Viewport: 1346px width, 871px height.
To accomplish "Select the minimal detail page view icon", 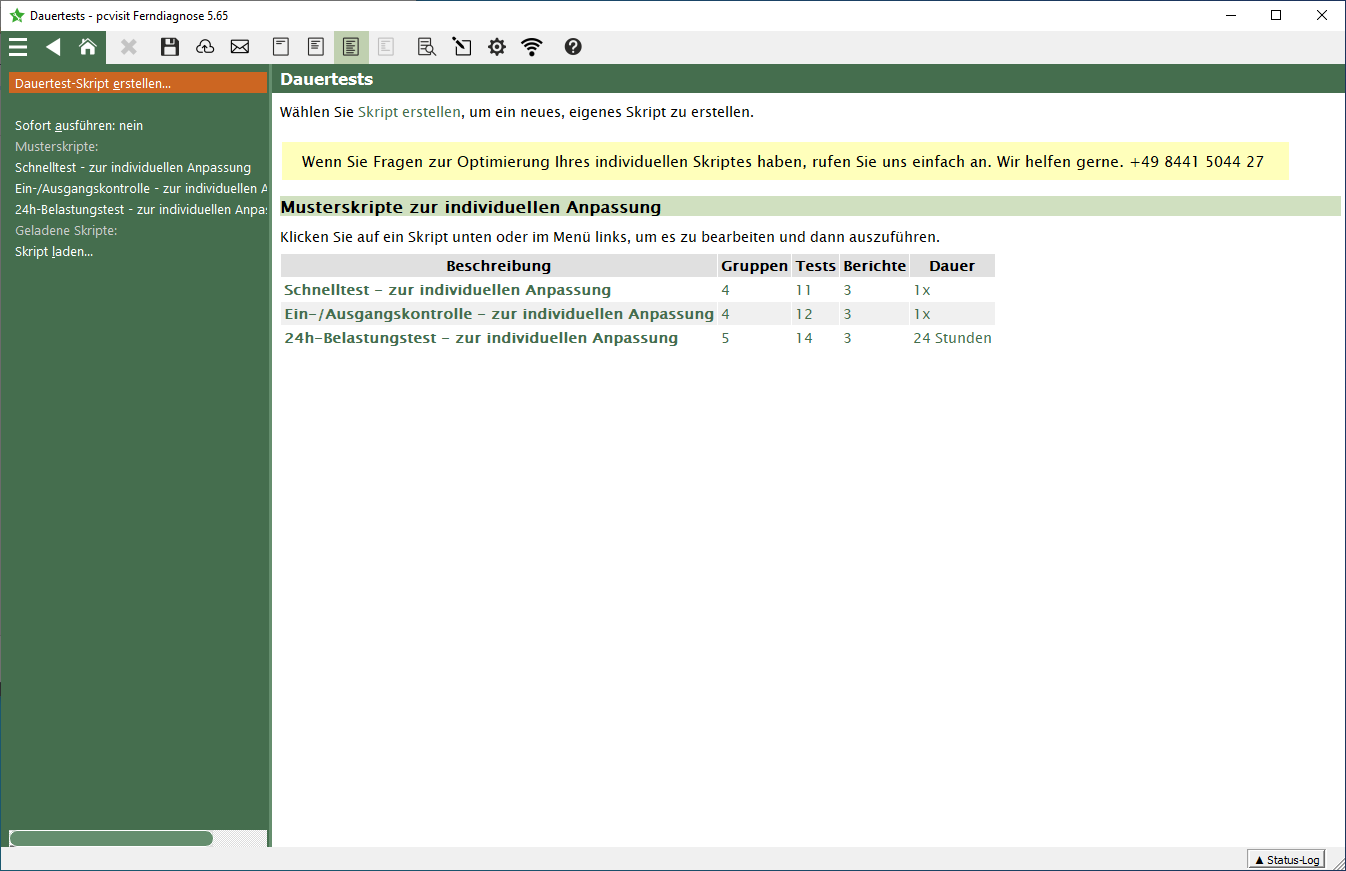I will (x=282, y=47).
